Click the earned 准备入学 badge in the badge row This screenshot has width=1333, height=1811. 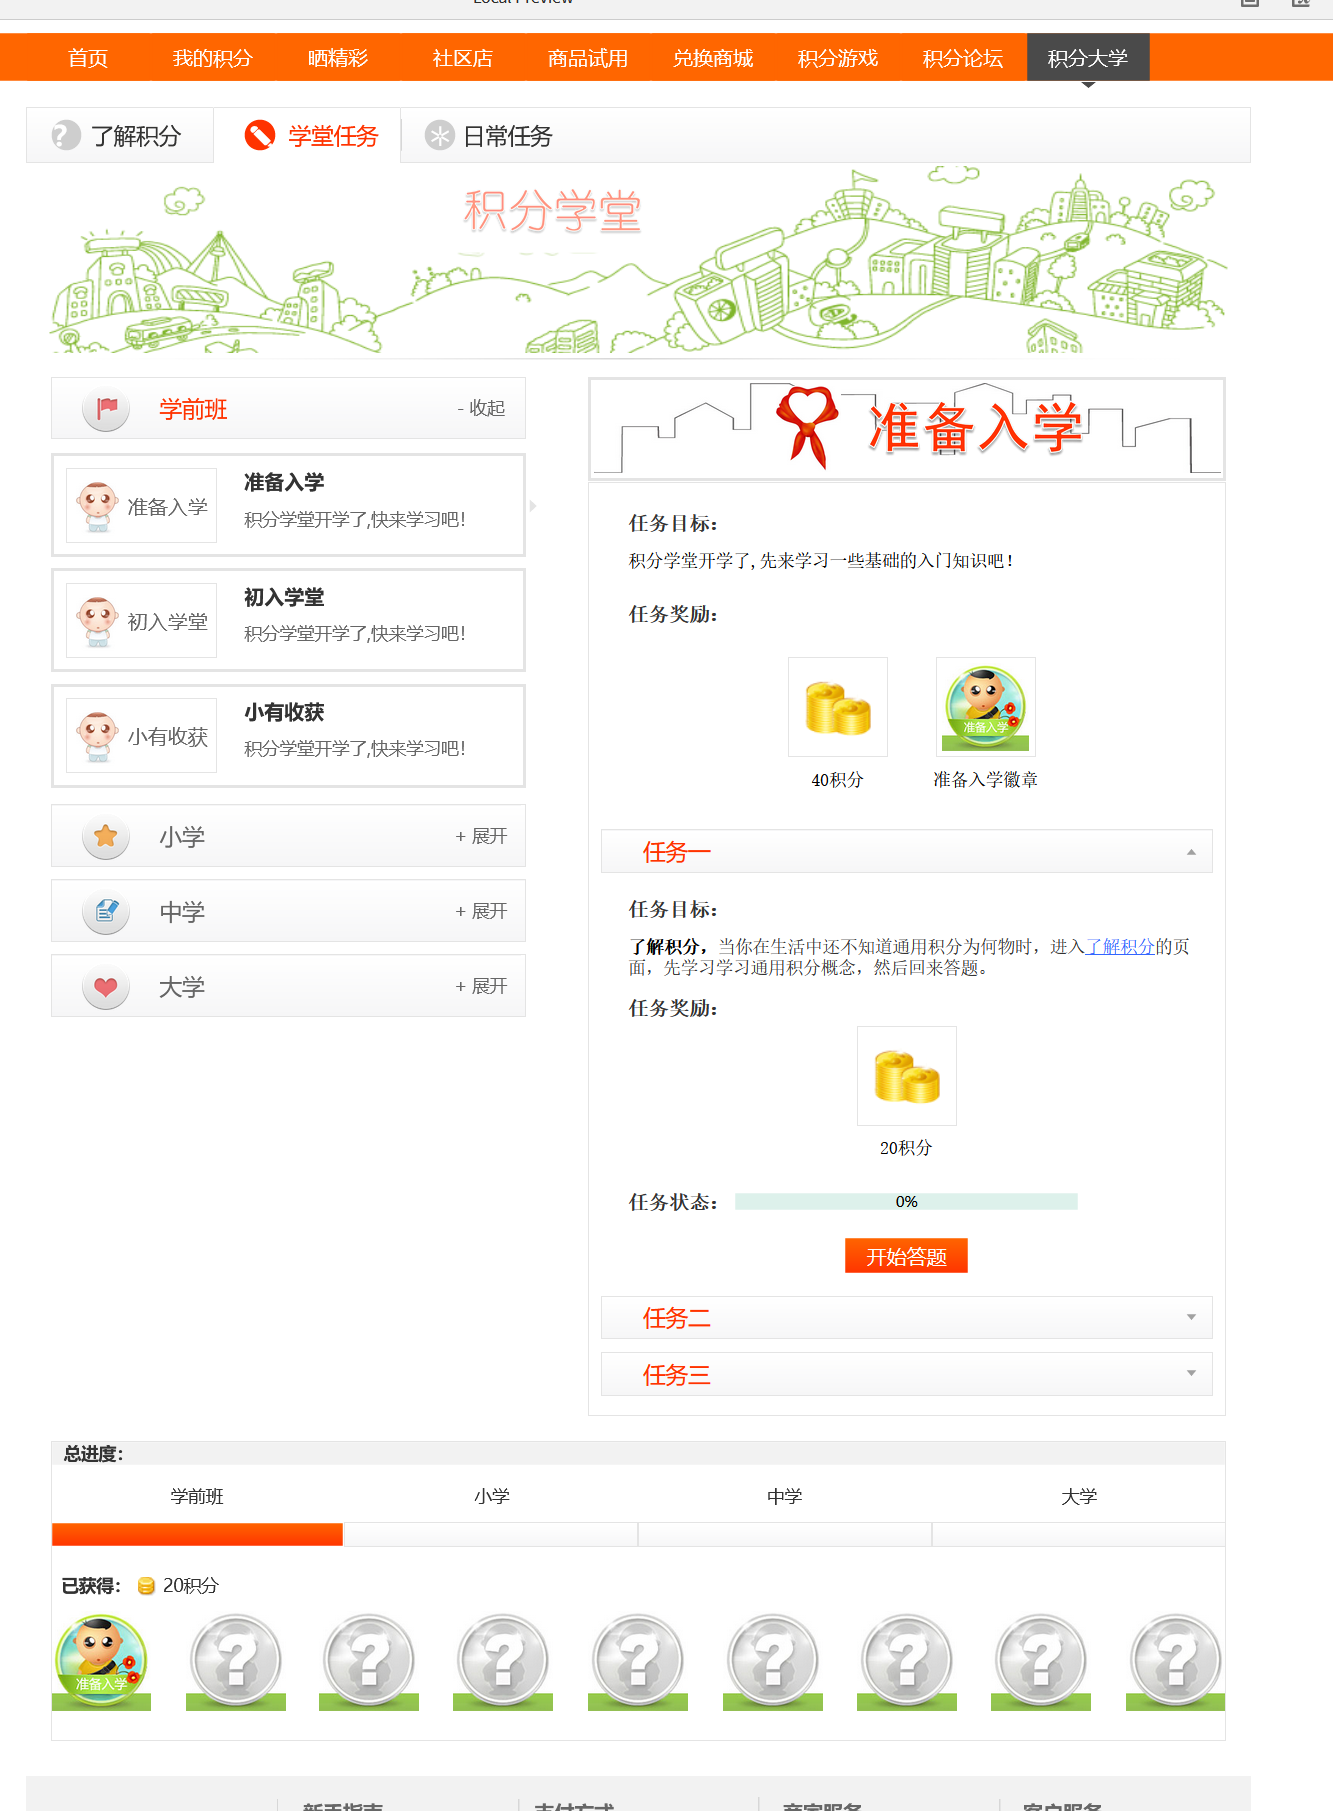101,1662
